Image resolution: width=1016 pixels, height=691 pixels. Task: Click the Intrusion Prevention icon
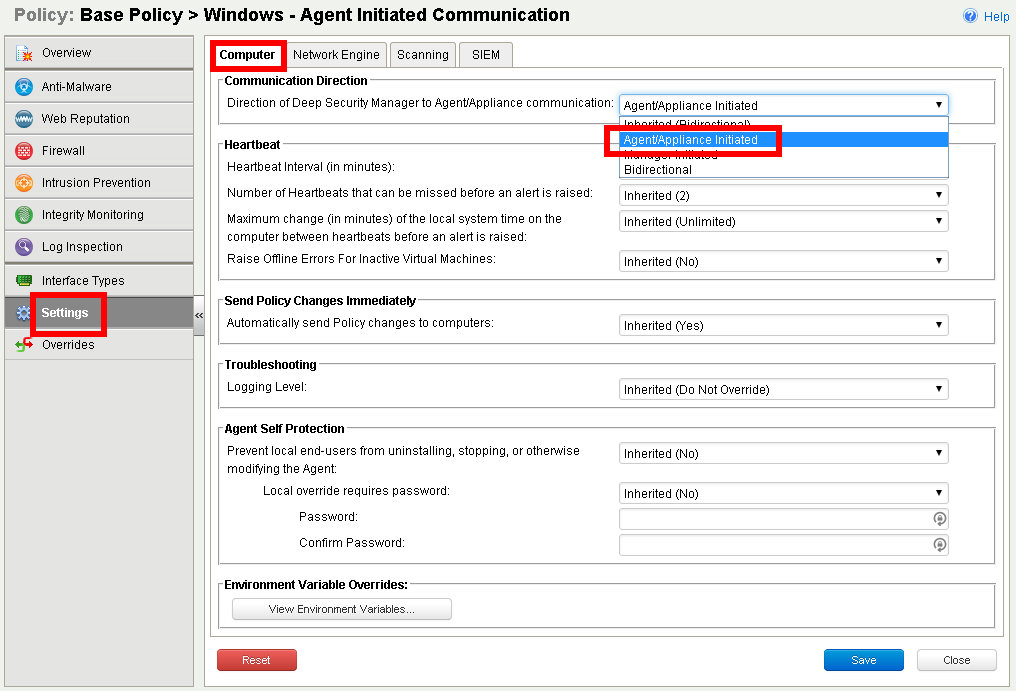(x=24, y=183)
